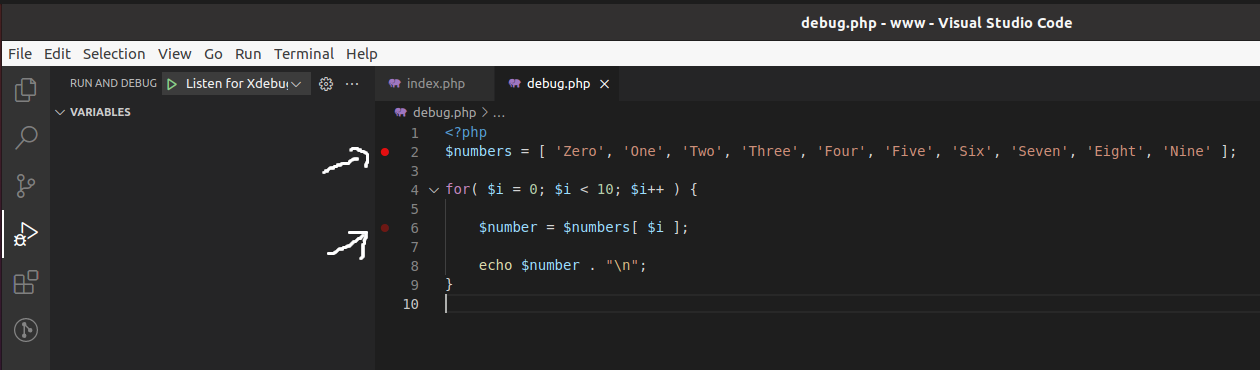
Task: Open Source Control view in activity bar
Action: (x=25, y=186)
